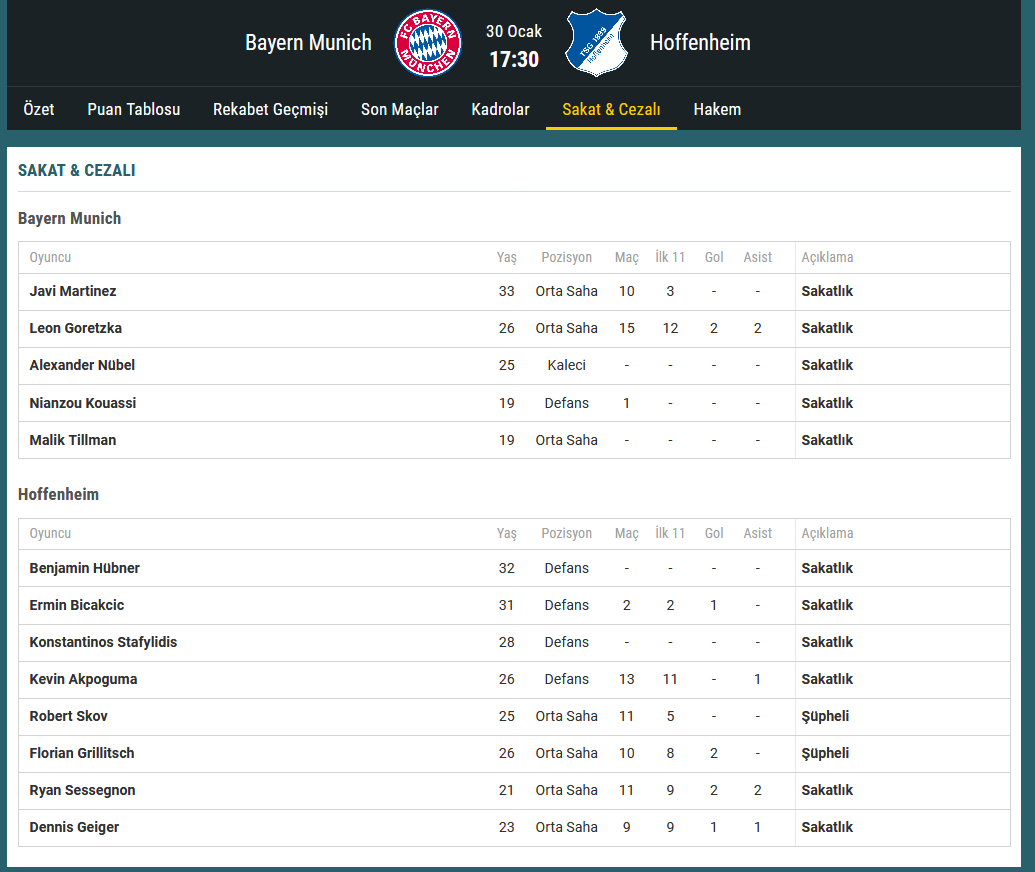This screenshot has width=1035, height=872.
Task: Click the FC Bayern München crest logo
Action: point(428,43)
